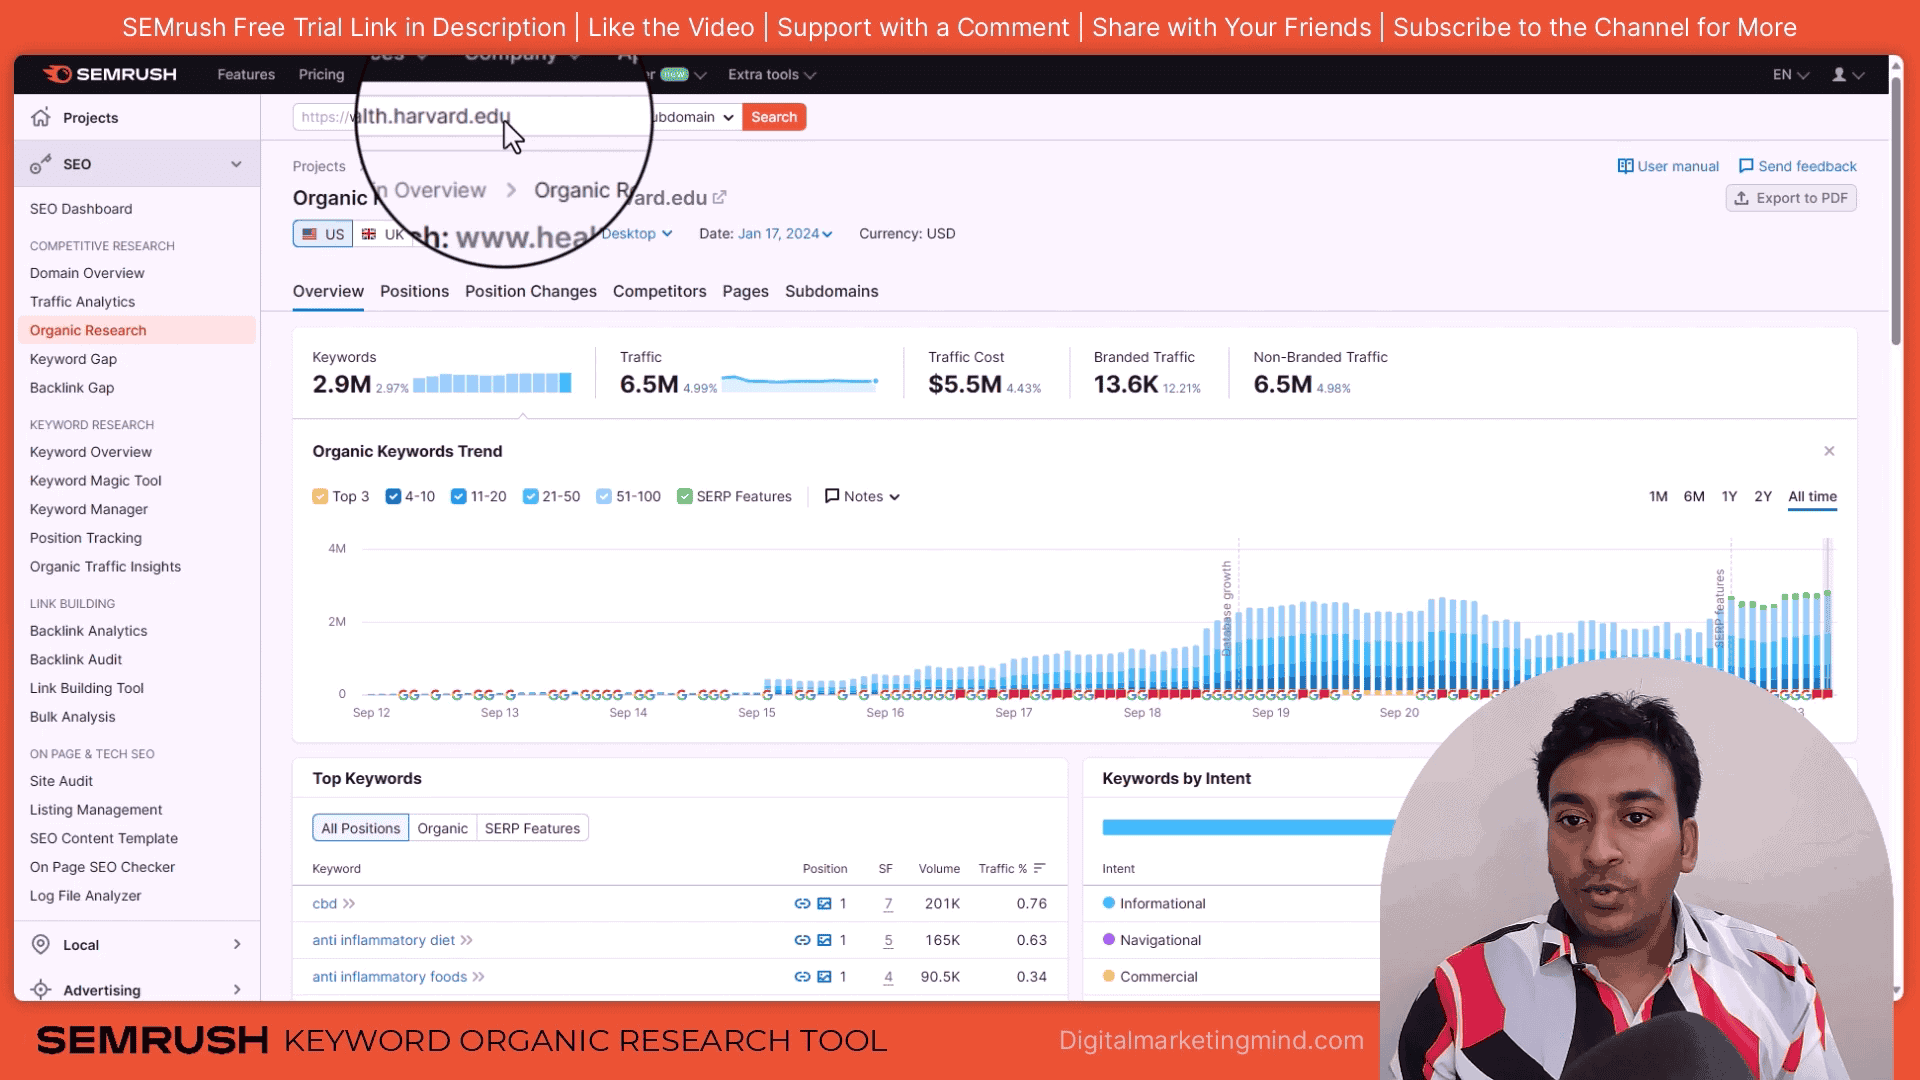
Task: Click the Advertising target icon
Action: 41,989
